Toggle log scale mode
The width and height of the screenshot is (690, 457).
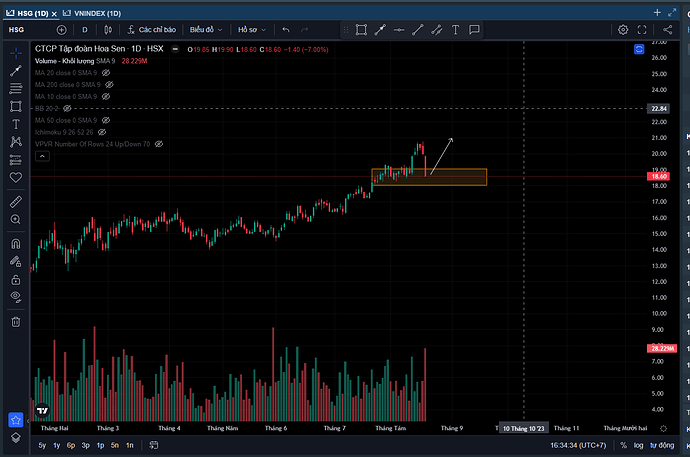[x=639, y=445]
